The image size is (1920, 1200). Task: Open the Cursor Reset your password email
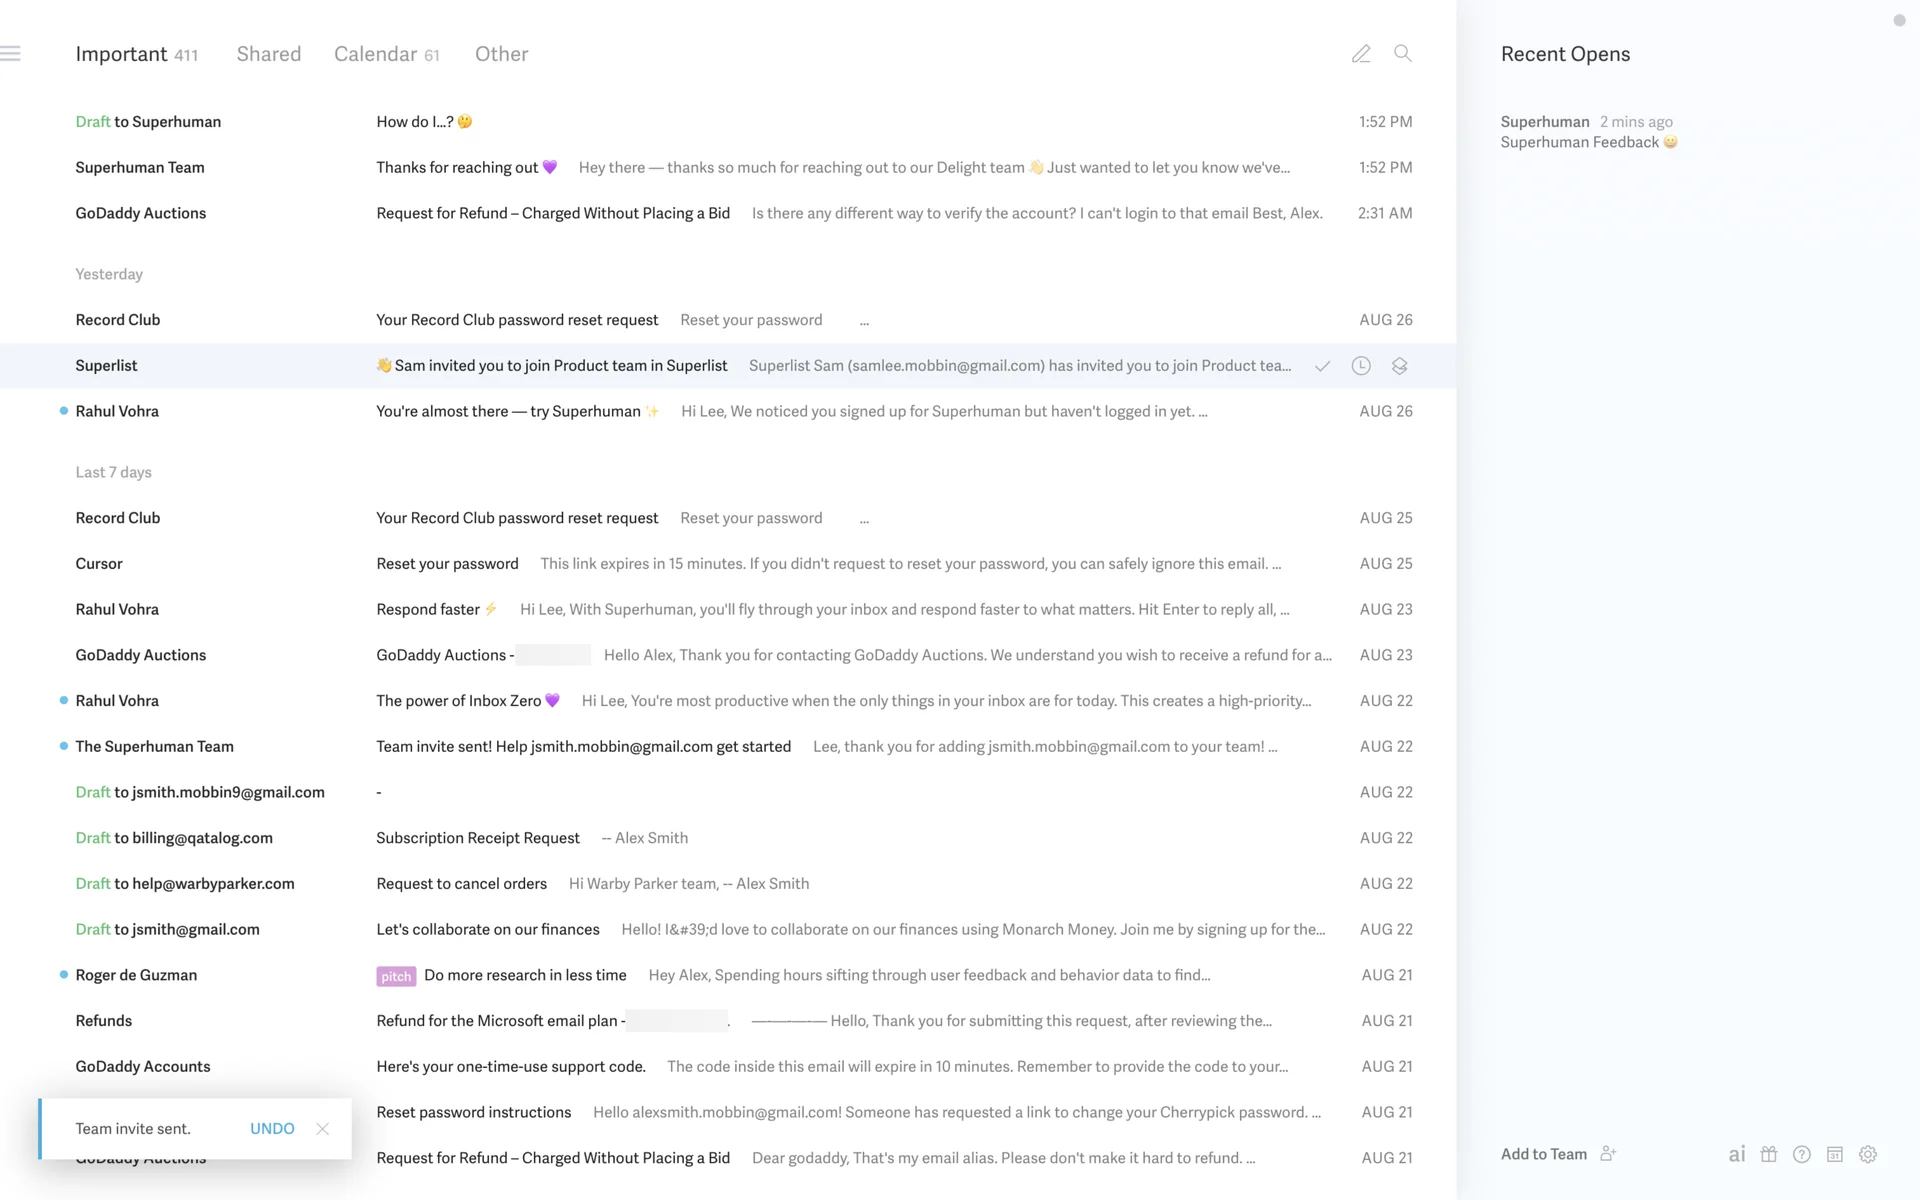click(x=447, y=564)
